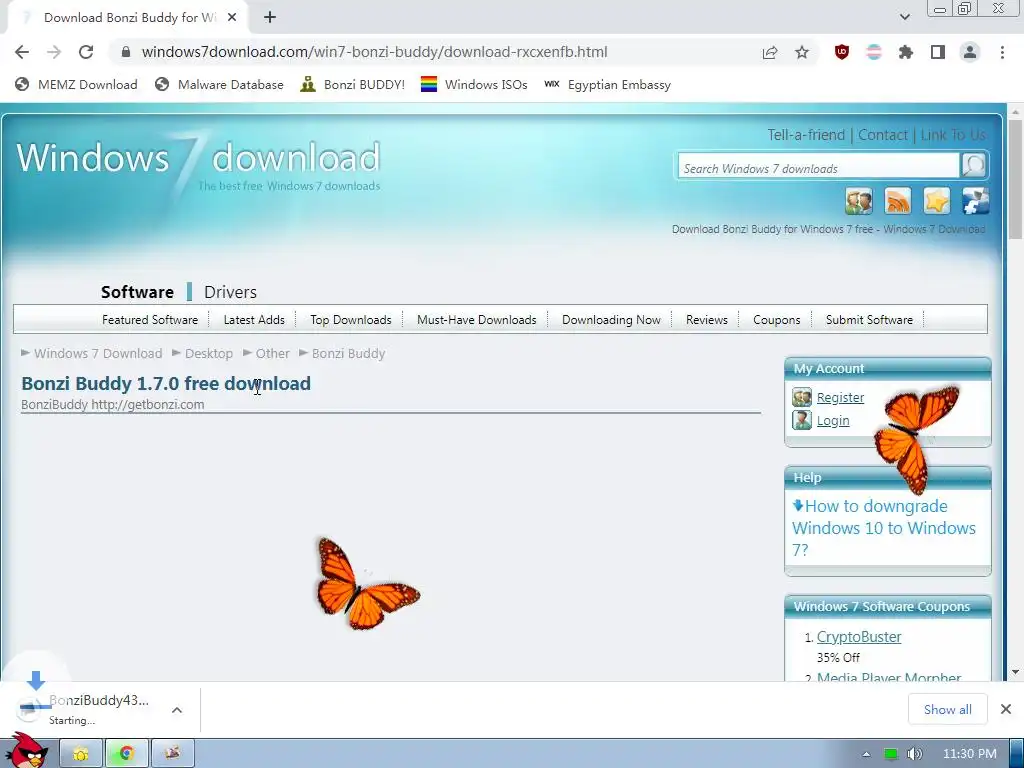
Task: Open Windows ISOs bookmark
Action: click(x=474, y=84)
